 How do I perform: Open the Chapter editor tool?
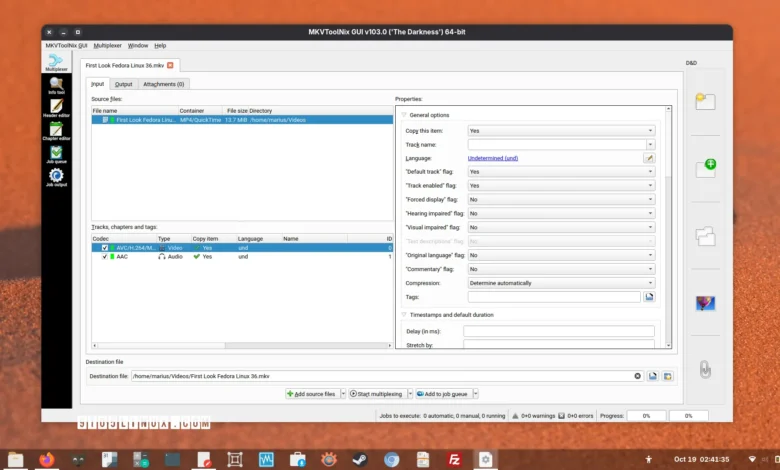56,131
